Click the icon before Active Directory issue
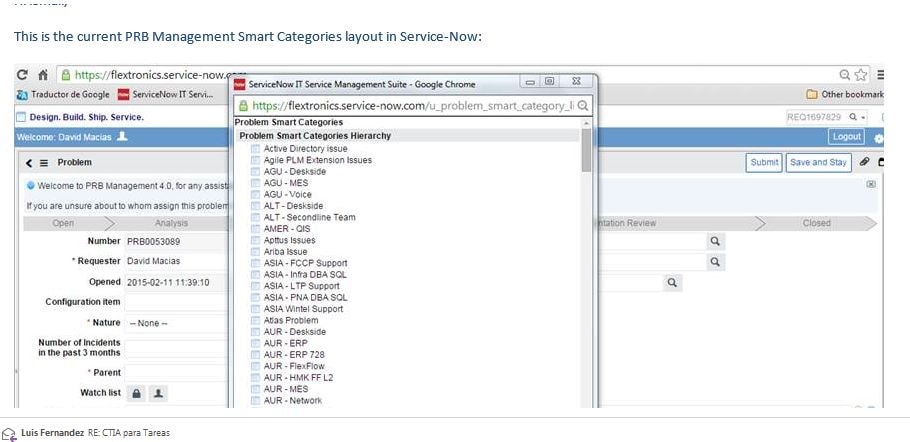Screen dimensions: 910x442 [x=255, y=149]
